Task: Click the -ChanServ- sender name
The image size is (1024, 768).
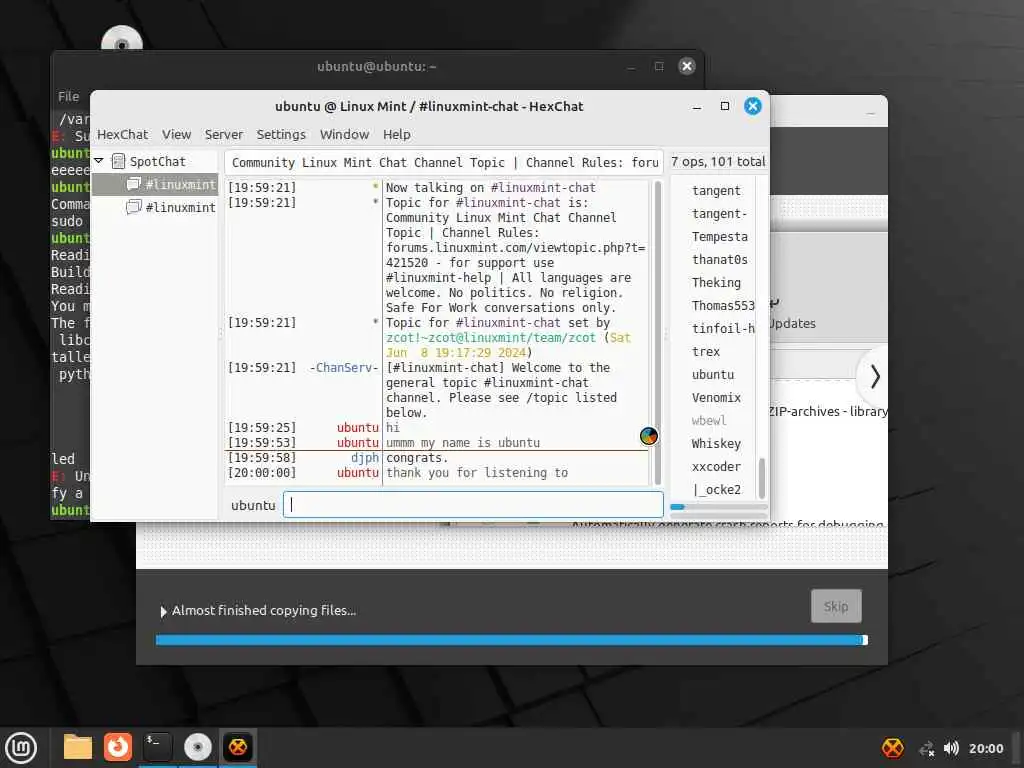Action: pos(344,368)
